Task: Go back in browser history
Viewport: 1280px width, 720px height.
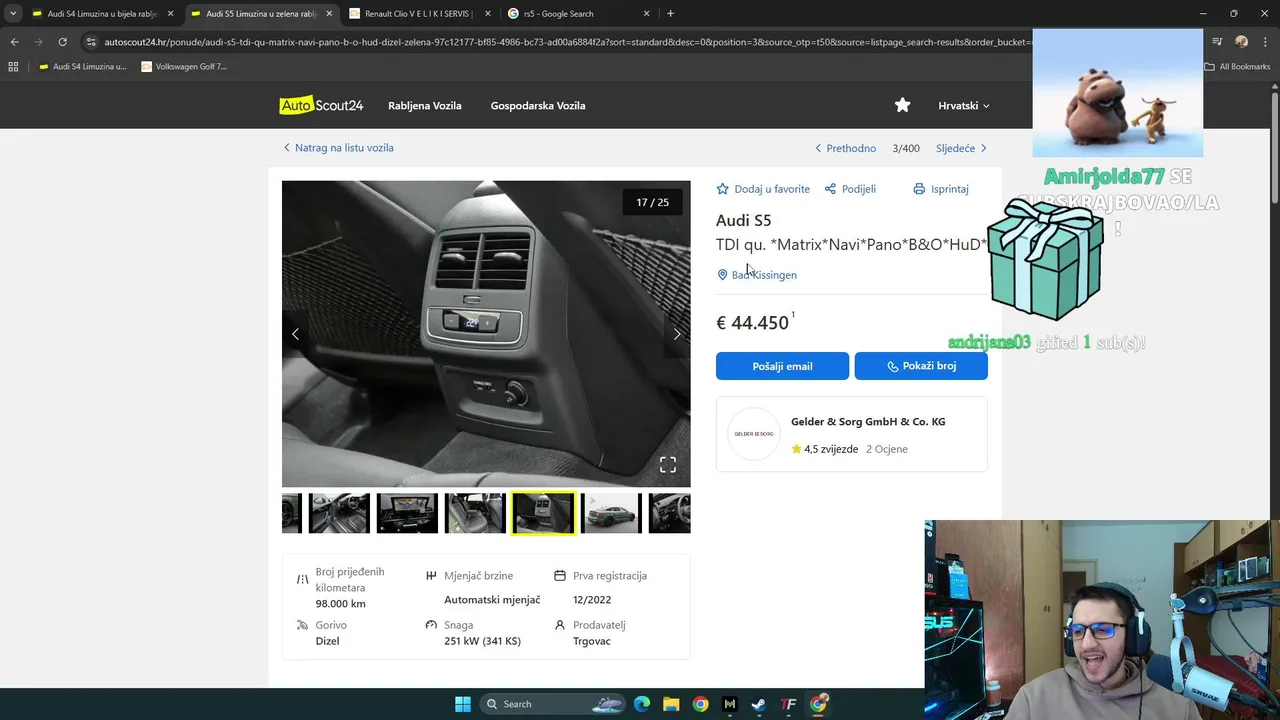Action: [14, 42]
